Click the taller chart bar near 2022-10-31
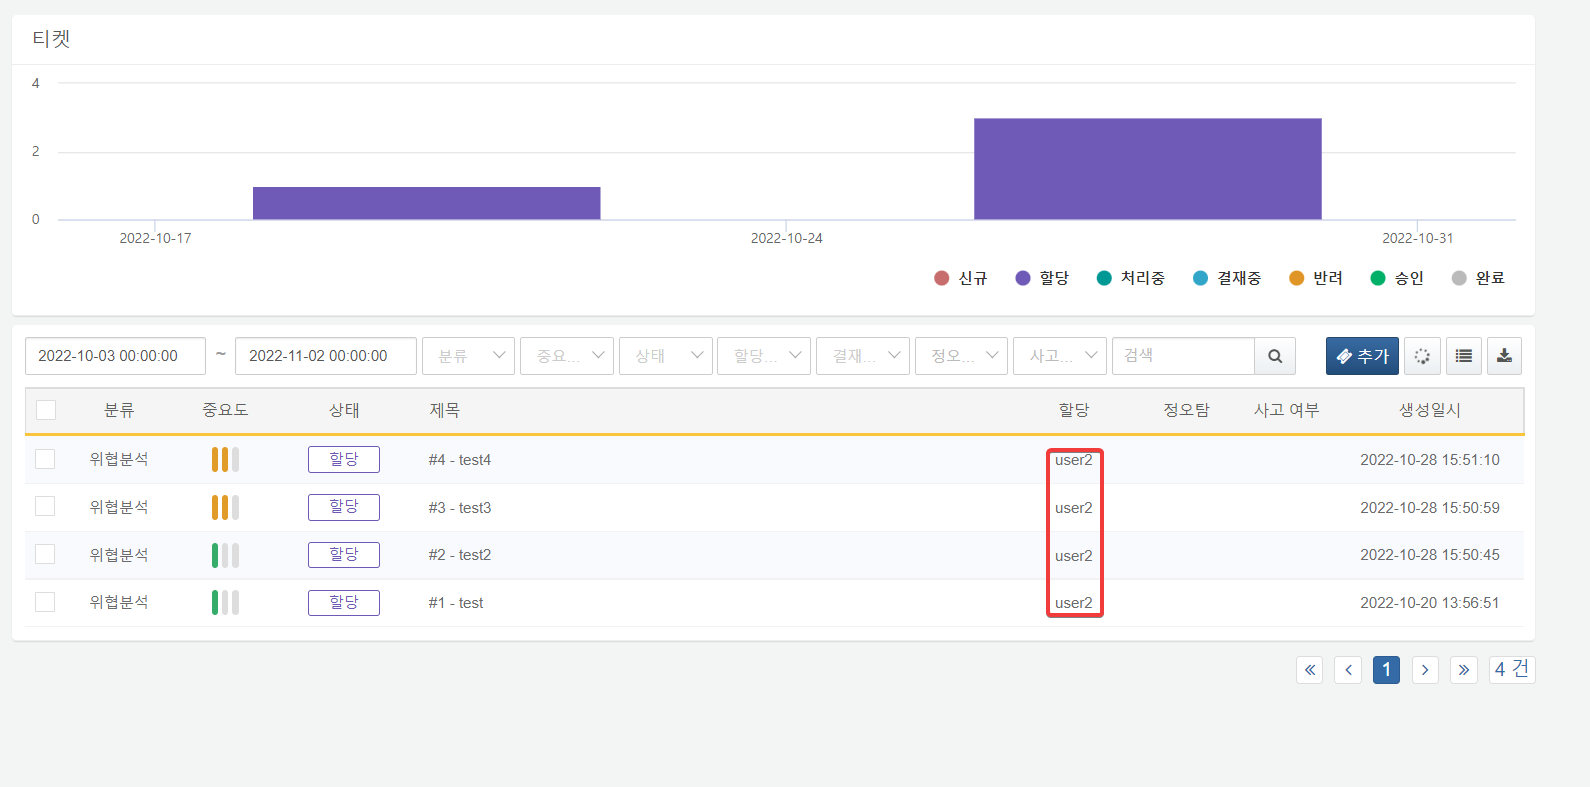This screenshot has height=787, width=1590. [1148, 169]
